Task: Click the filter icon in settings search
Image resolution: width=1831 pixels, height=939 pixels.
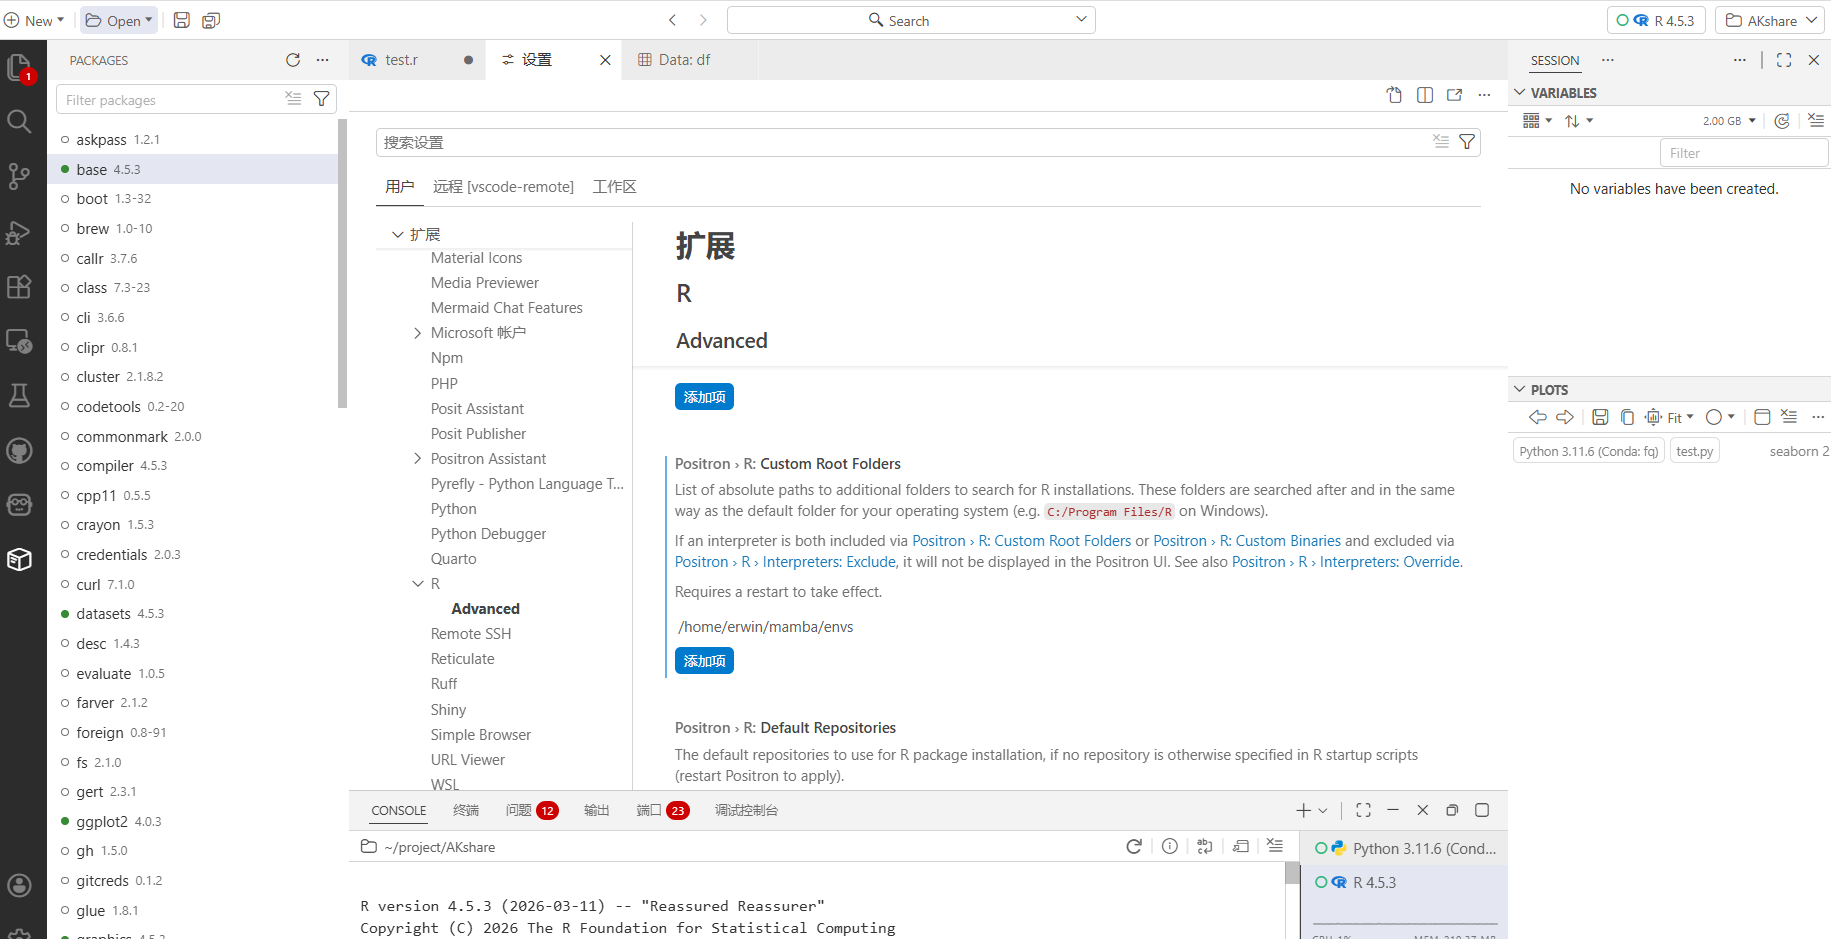Action: click(1467, 142)
